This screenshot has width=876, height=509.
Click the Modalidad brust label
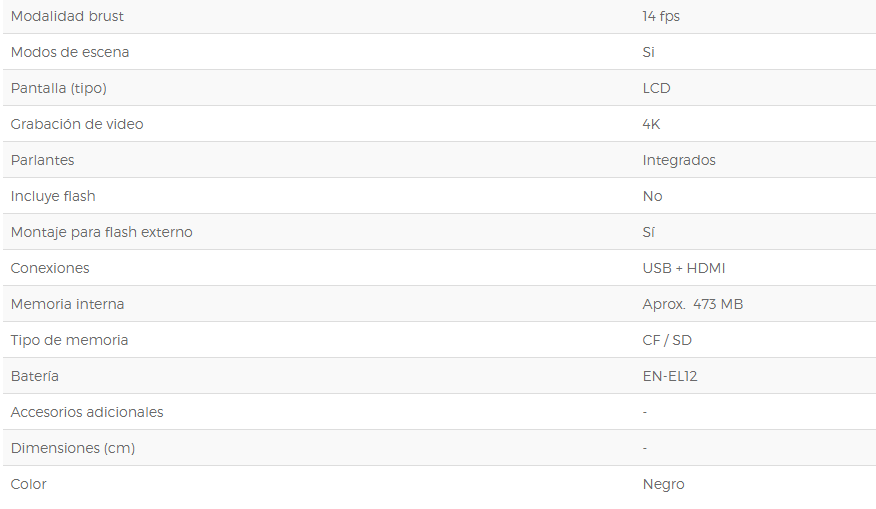pos(67,16)
